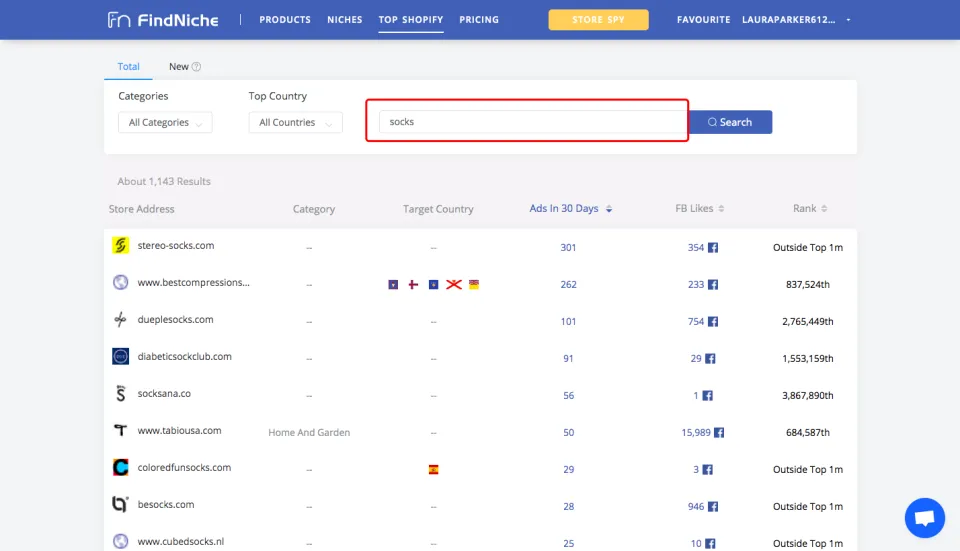Open the LAURAPARKER612 account menu arrow
This screenshot has width=960, height=551.
848,20
